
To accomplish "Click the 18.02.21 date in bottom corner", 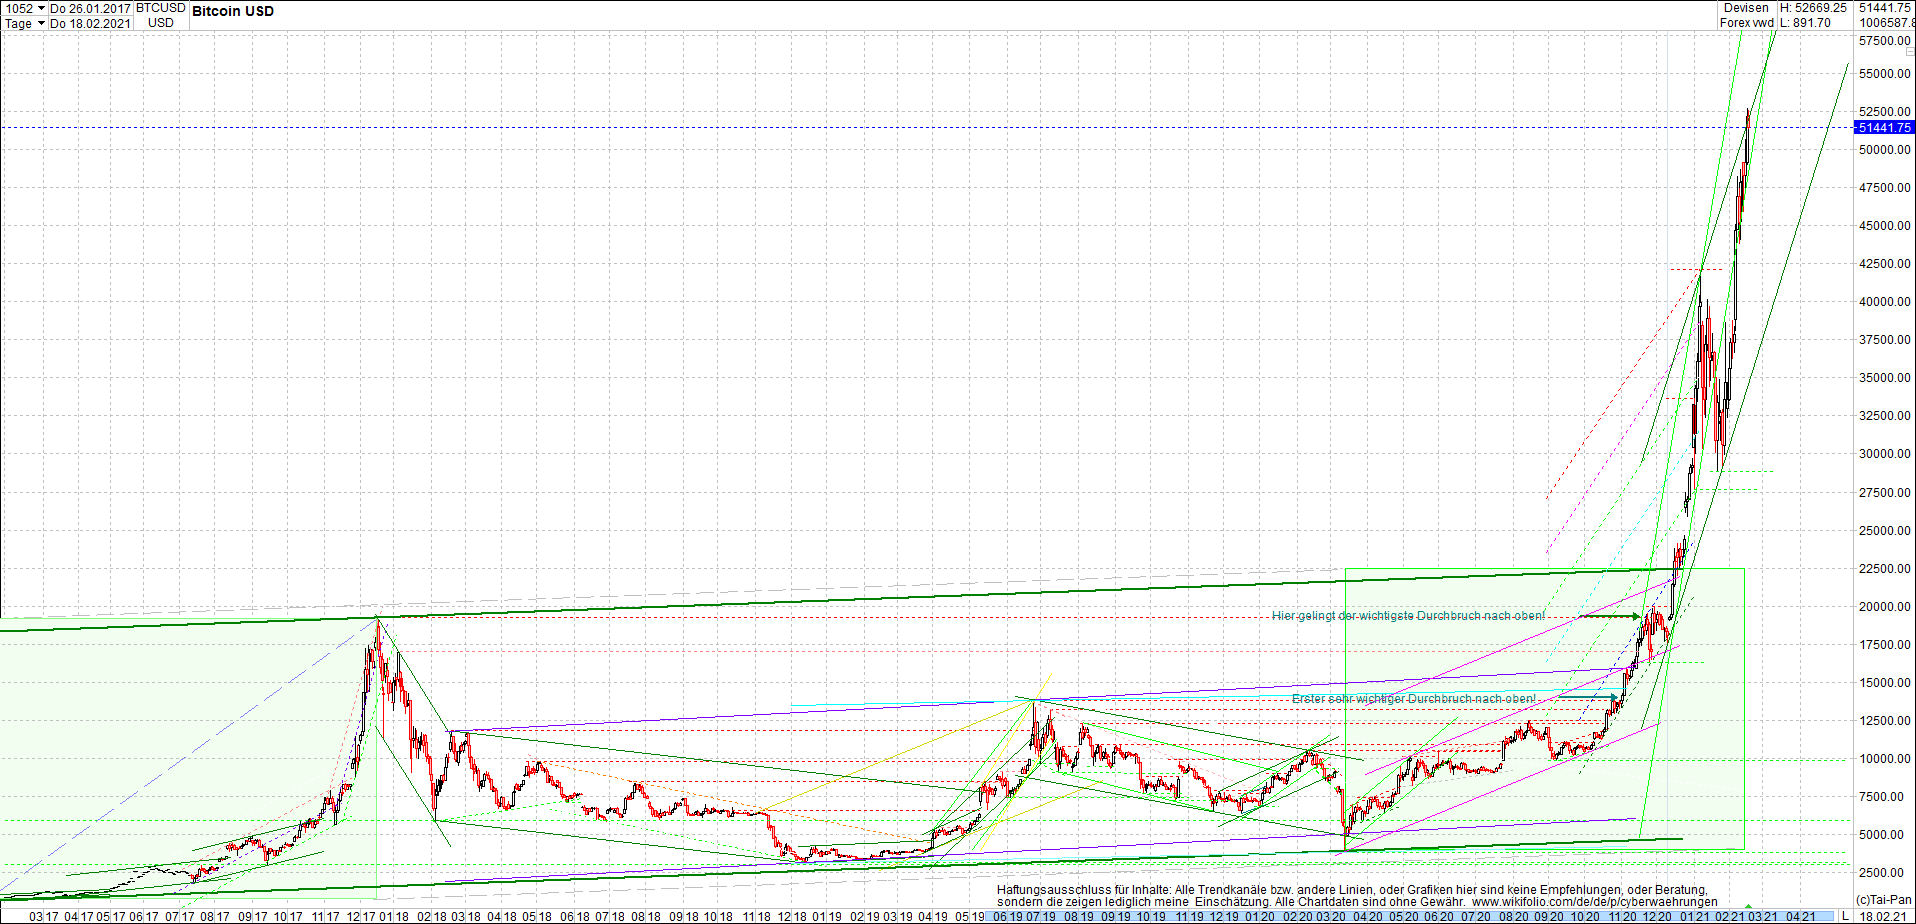I will [1882, 916].
